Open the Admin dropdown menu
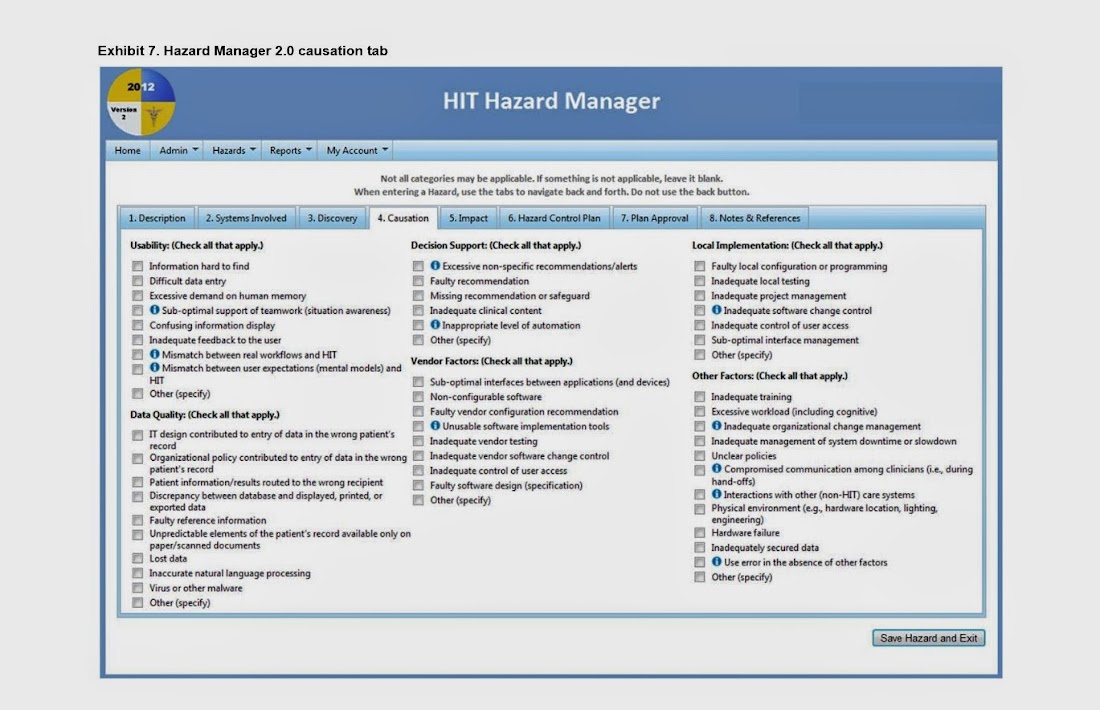 coord(178,150)
